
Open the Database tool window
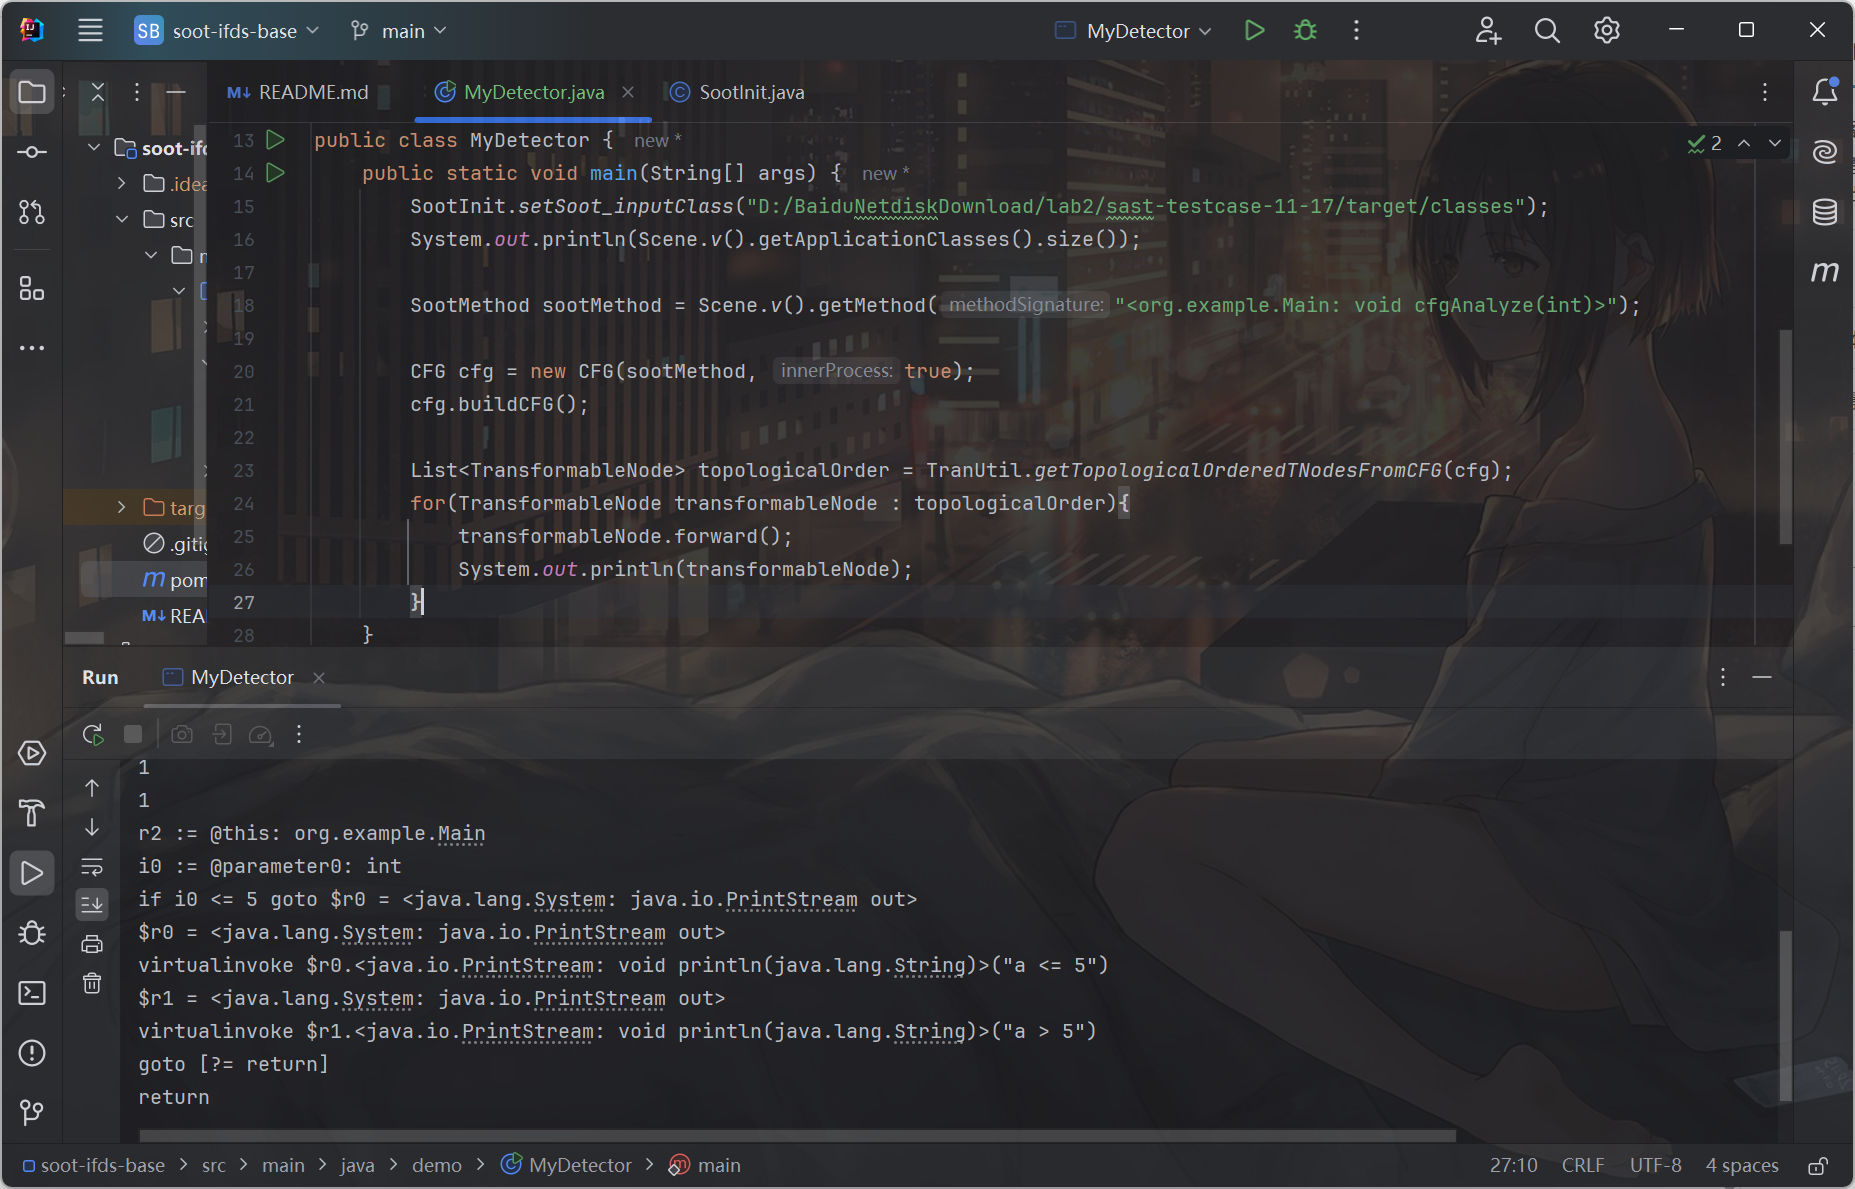point(1824,212)
